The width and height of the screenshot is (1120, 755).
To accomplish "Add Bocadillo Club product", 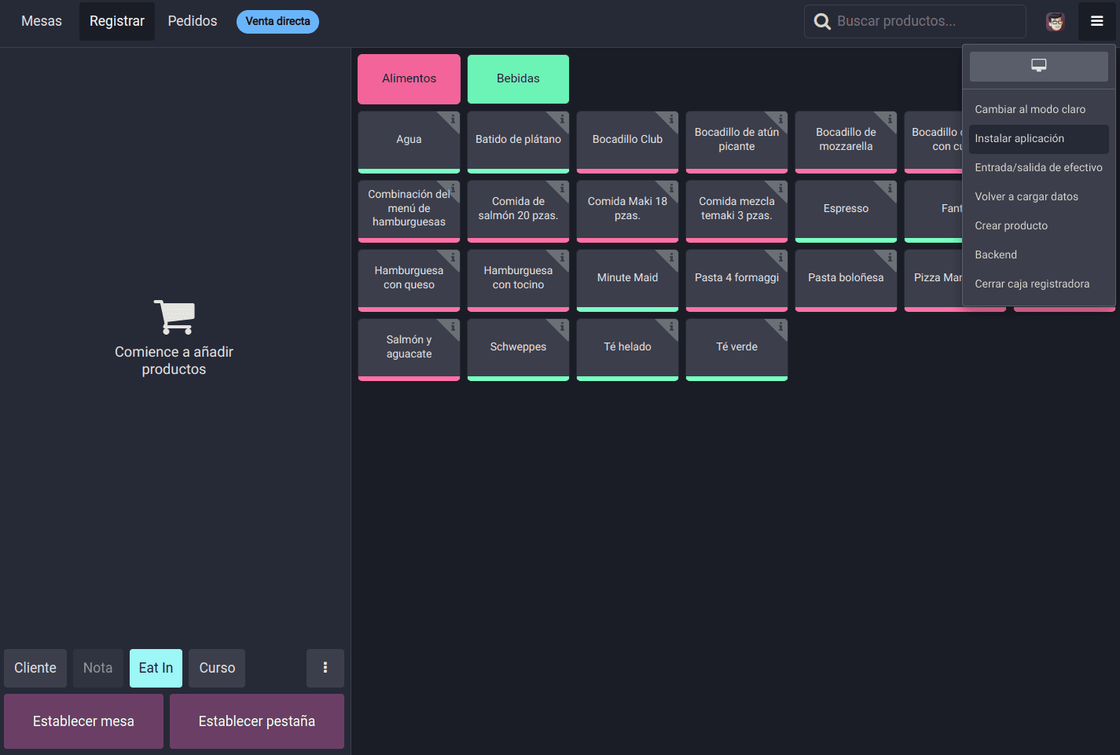I will point(627,141).
